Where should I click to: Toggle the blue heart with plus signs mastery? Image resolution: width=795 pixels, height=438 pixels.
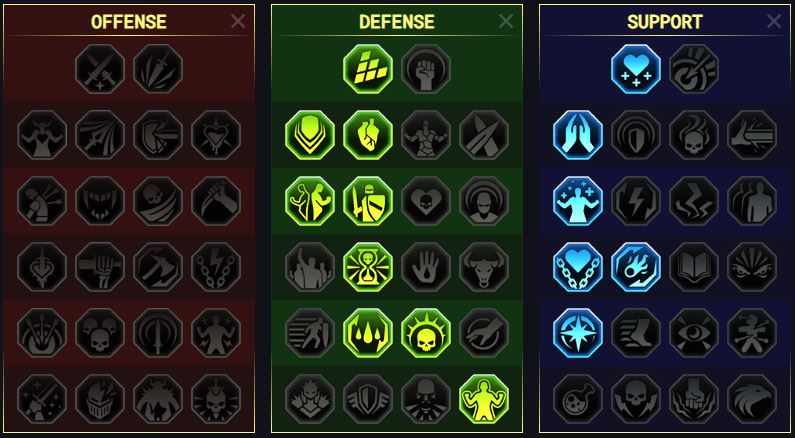pyautogui.click(x=636, y=69)
